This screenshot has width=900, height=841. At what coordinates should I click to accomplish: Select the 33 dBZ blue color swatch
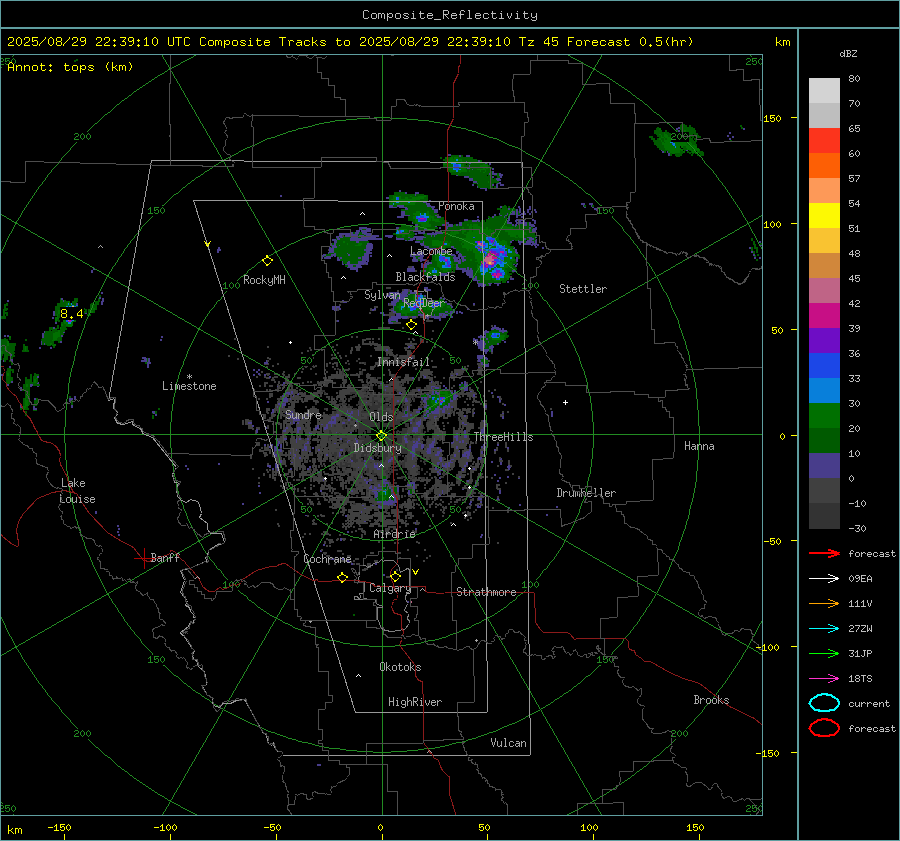pyautogui.click(x=824, y=366)
